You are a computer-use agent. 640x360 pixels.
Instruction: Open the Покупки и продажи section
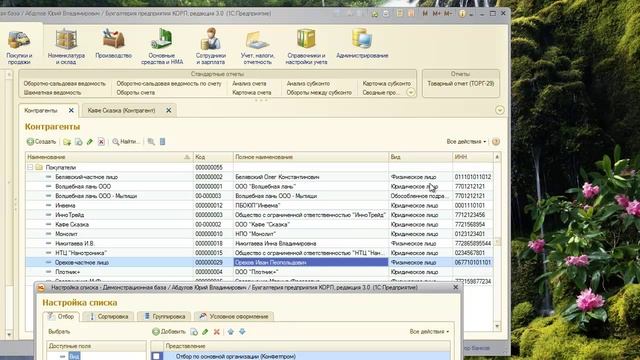[19, 47]
